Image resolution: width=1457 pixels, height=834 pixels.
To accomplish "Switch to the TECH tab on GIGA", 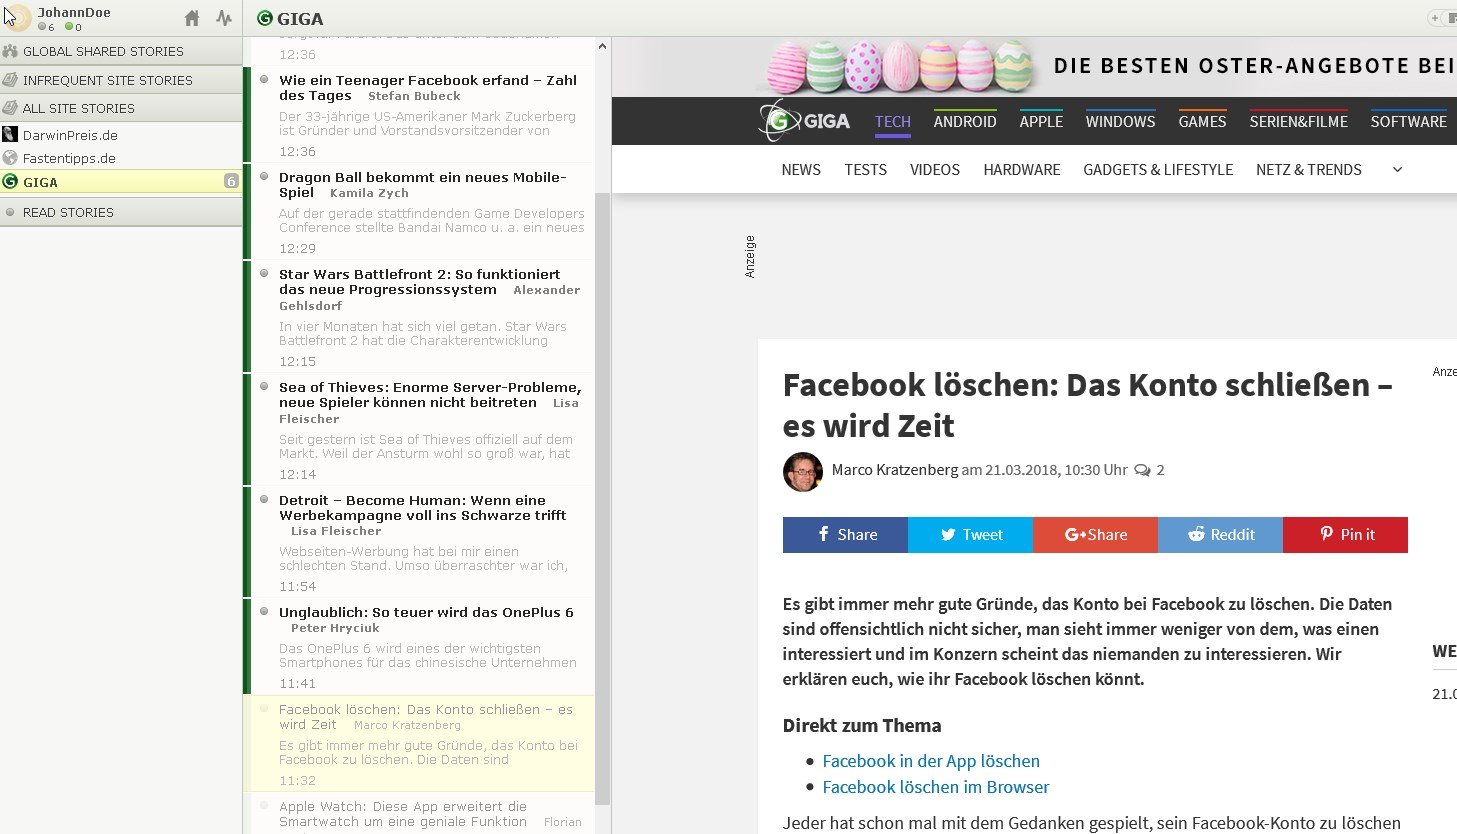I will coord(892,121).
